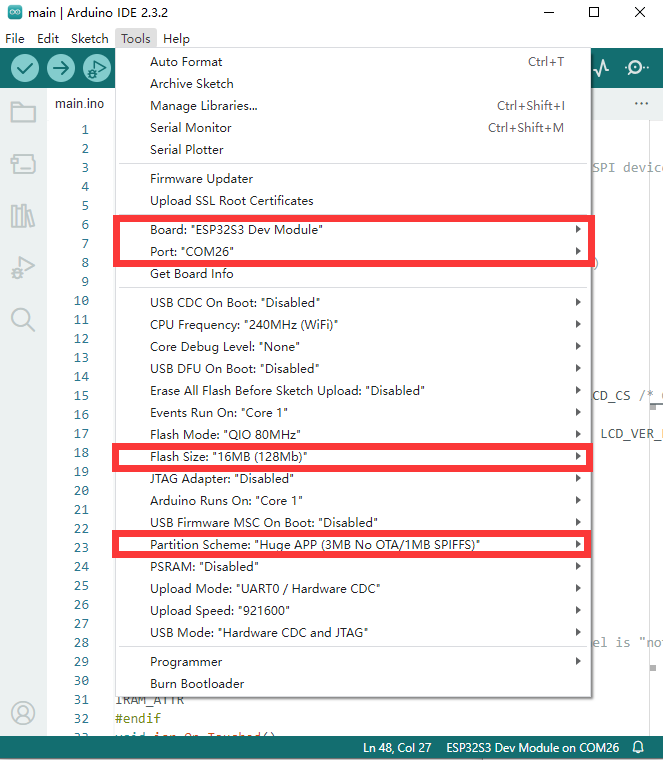This screenshot has height=760, width=663.
Task: Expand USB DFU On Boot submenu
Action: 353,368
